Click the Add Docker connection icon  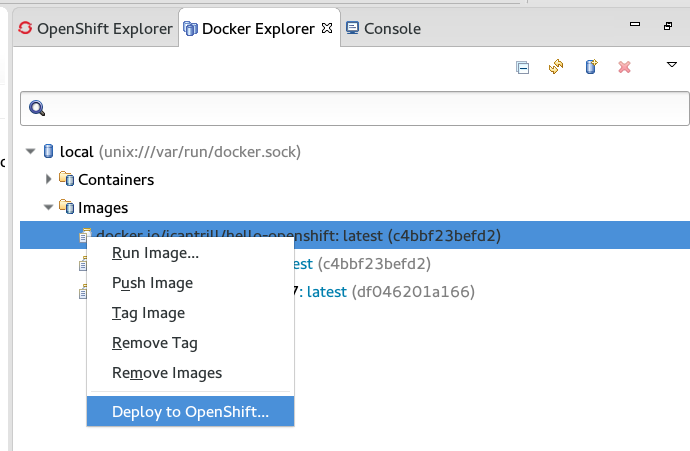591,67
